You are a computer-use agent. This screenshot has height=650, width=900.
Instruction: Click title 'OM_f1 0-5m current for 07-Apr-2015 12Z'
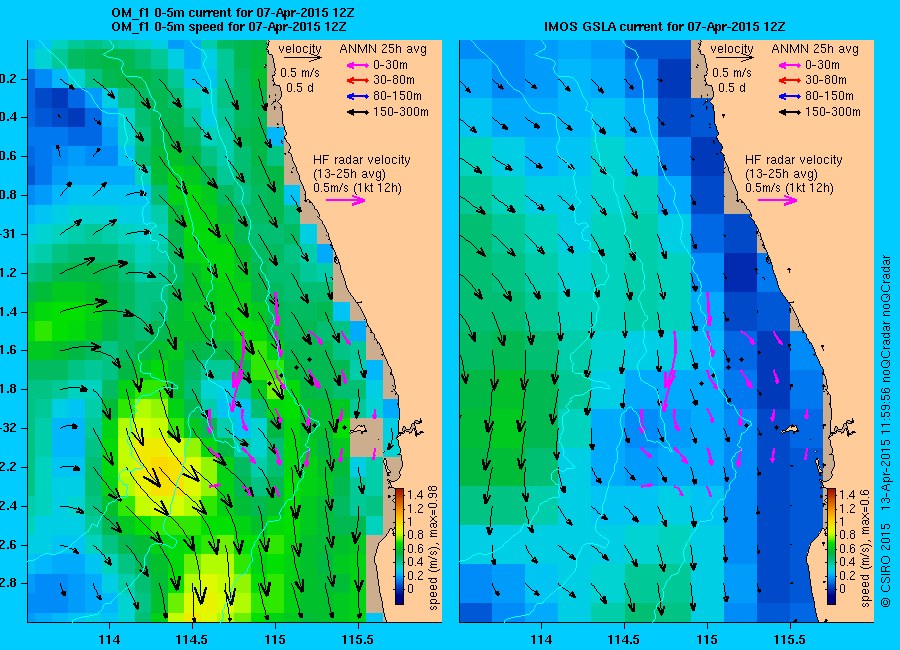232,13
